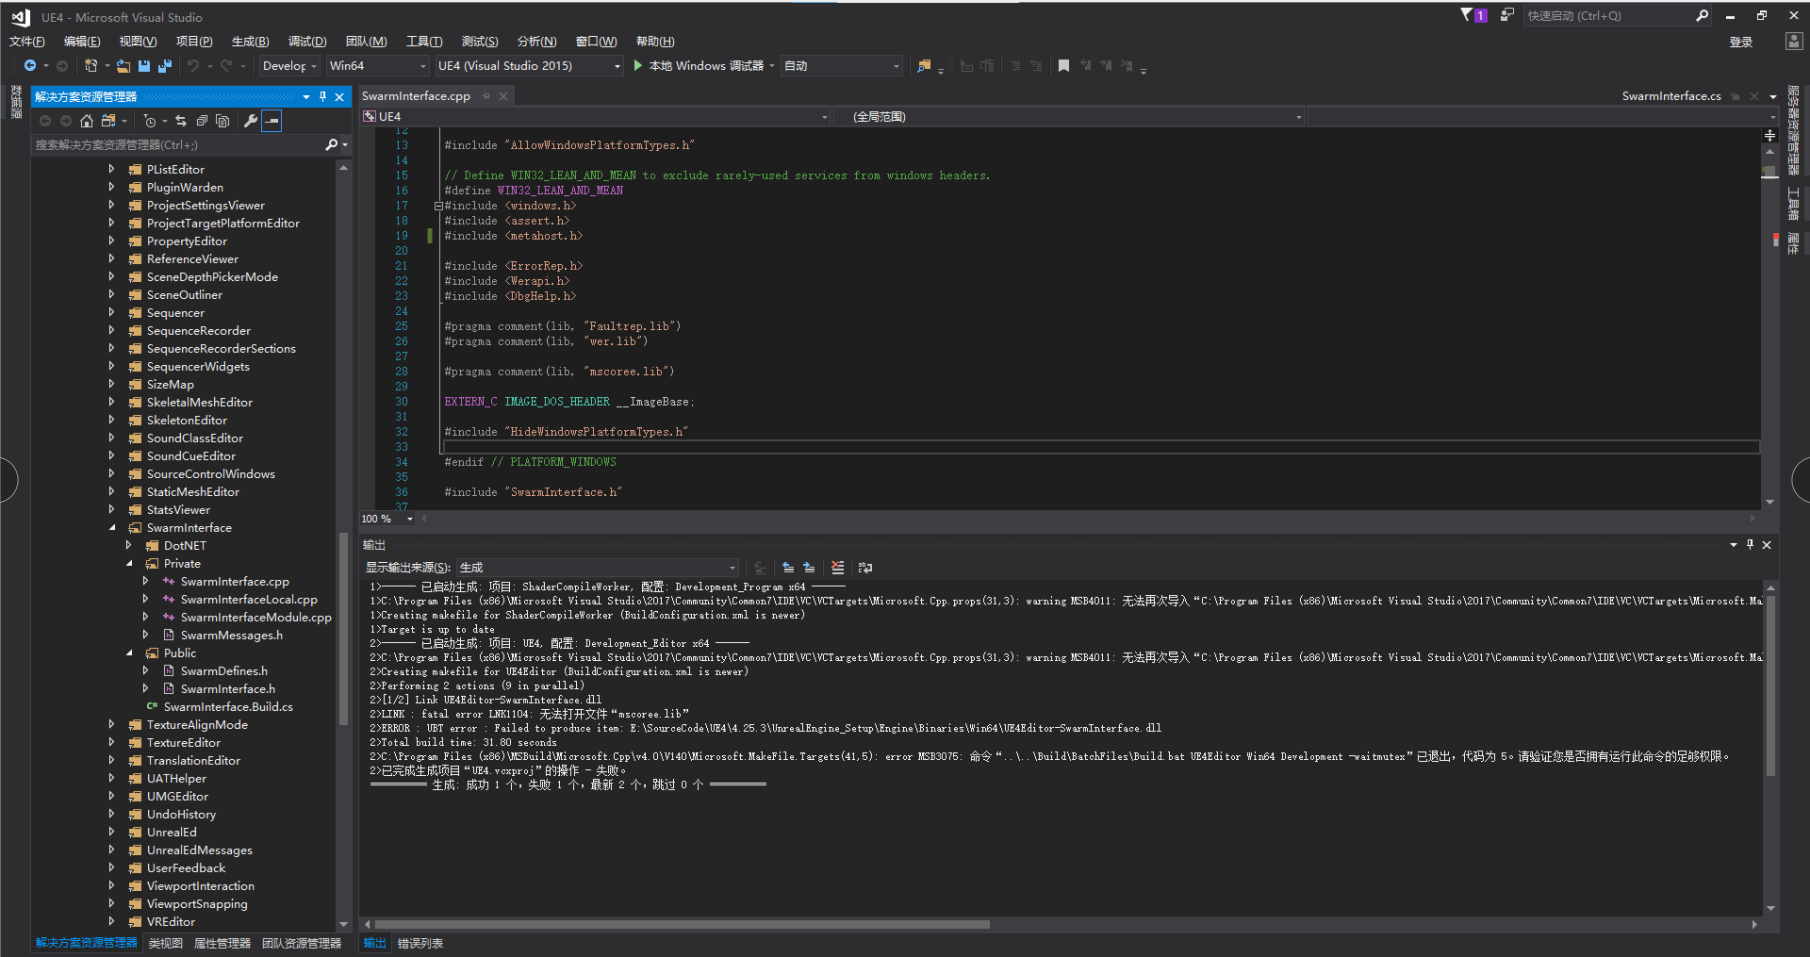Toggle word wrap in output window

coord(865,567)
